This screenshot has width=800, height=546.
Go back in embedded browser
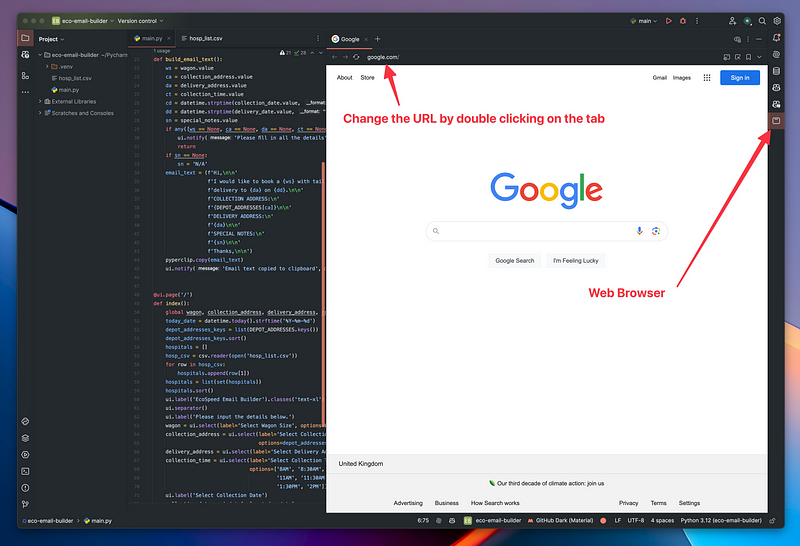click(334, 57)
